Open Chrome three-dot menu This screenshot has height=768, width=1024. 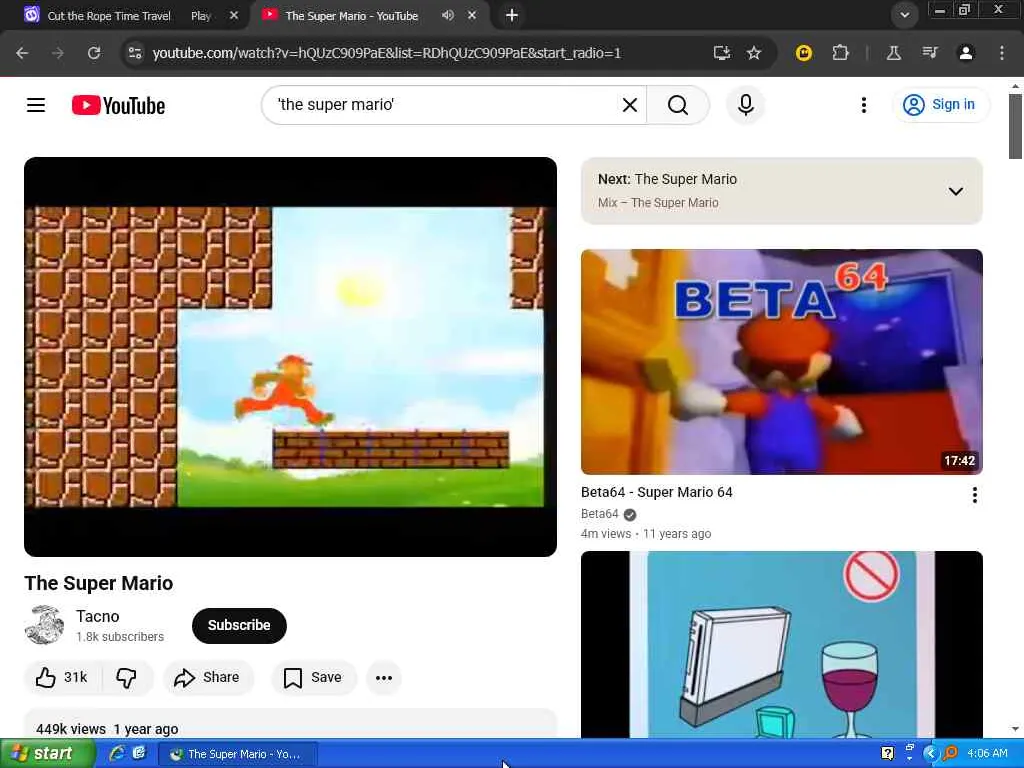coord(1002,53)
